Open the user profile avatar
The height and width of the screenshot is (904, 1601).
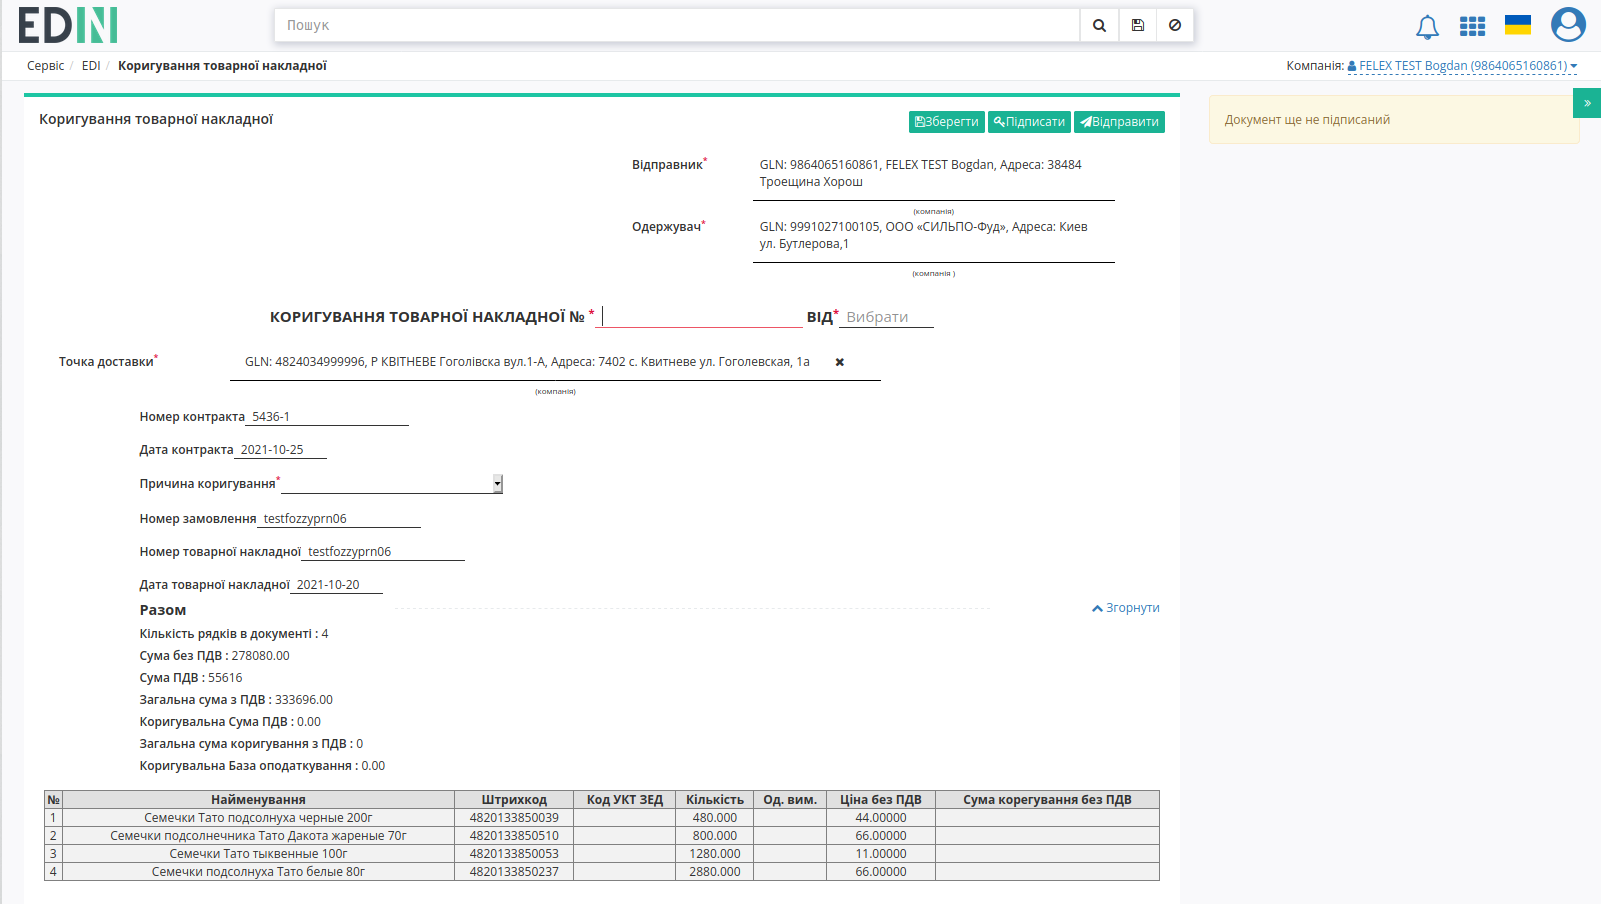pos(1568,25)
